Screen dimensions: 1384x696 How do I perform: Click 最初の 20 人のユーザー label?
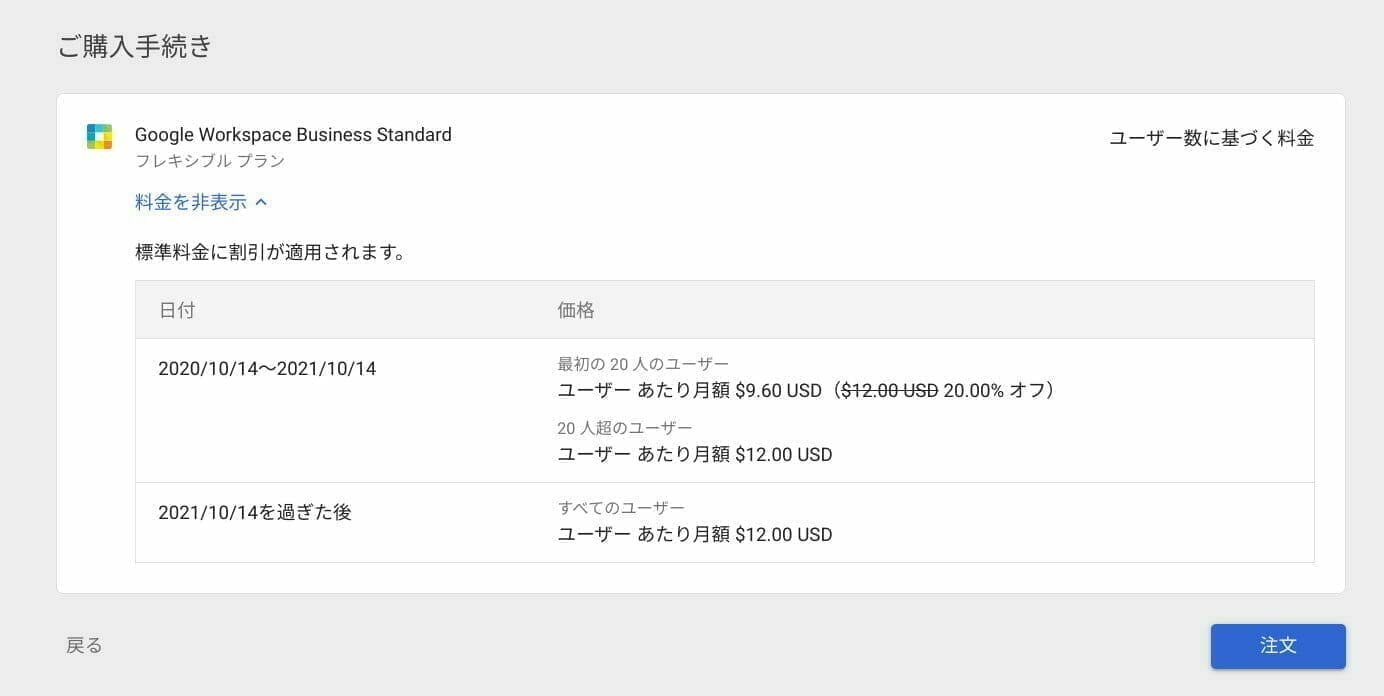tap(643, 364)
